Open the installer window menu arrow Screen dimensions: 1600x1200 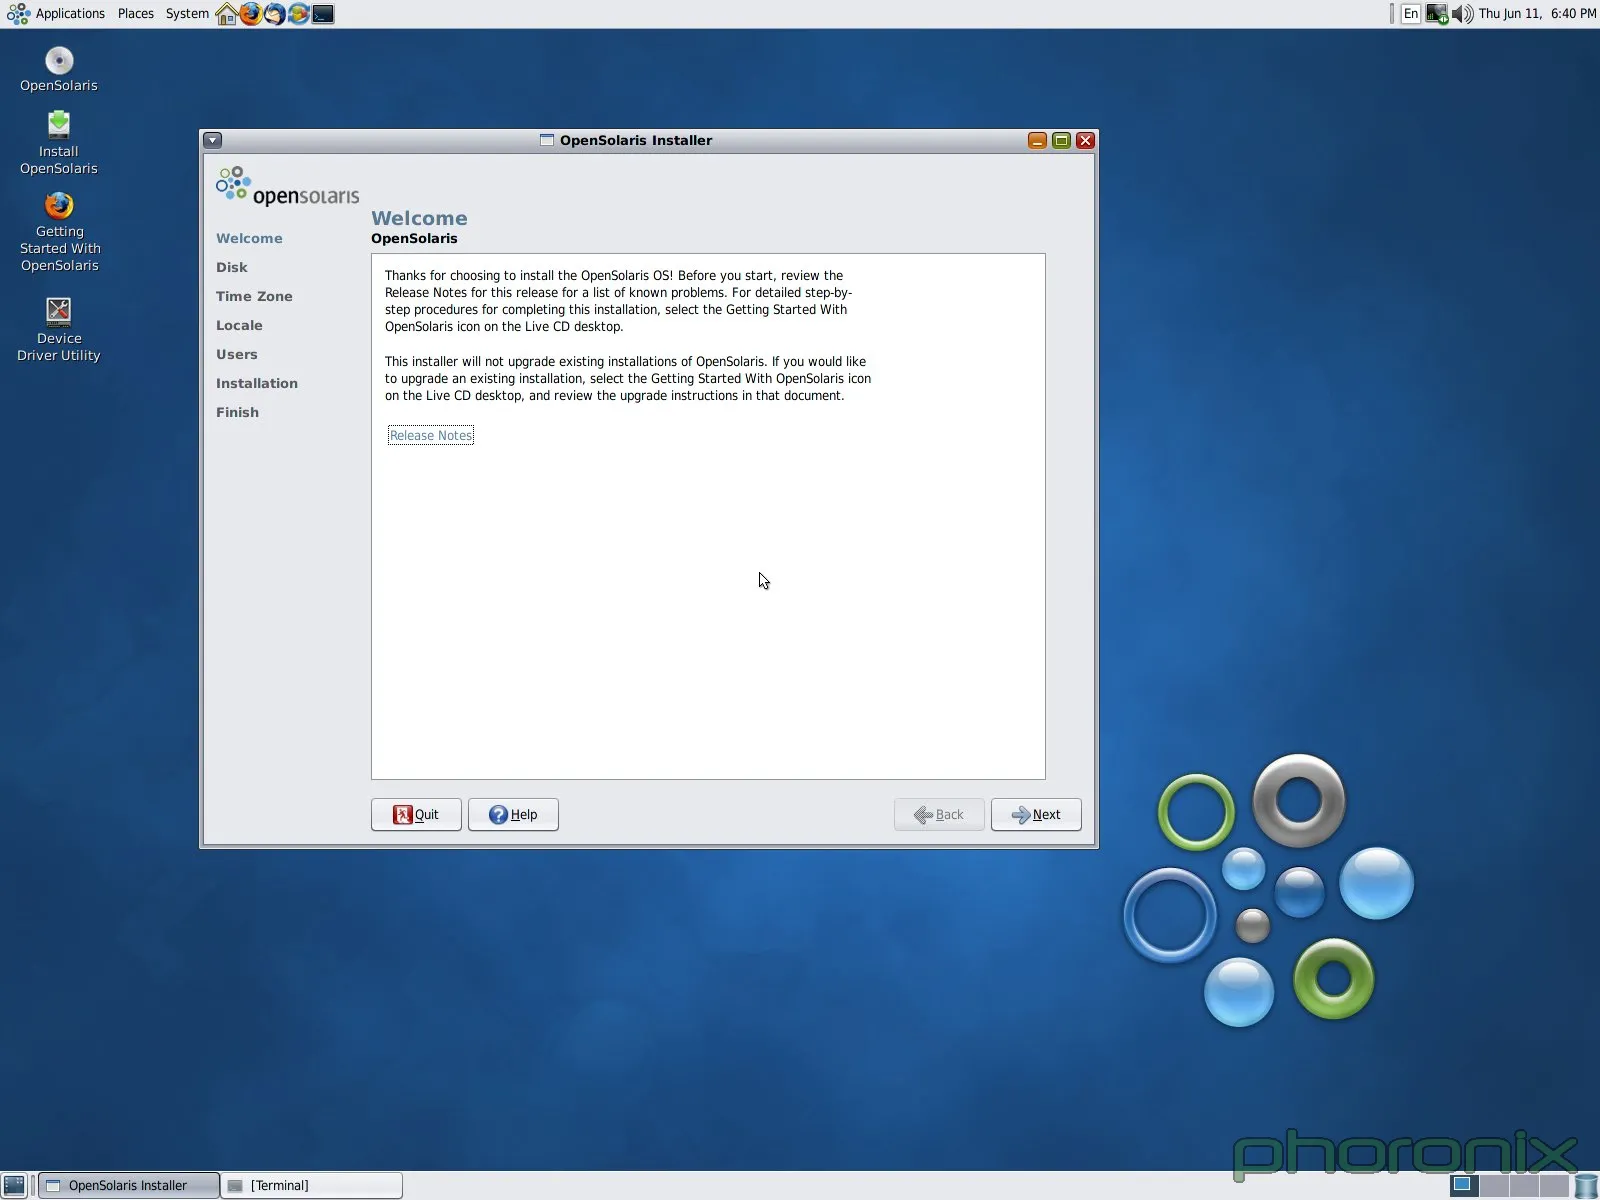(x=213, y=141)
